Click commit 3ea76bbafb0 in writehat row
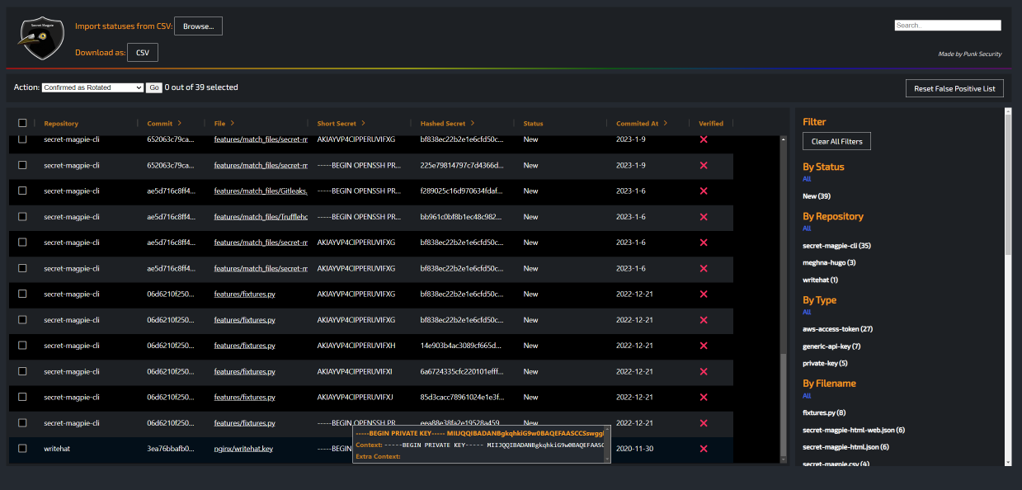1022x490 pixels. point(170,448)
